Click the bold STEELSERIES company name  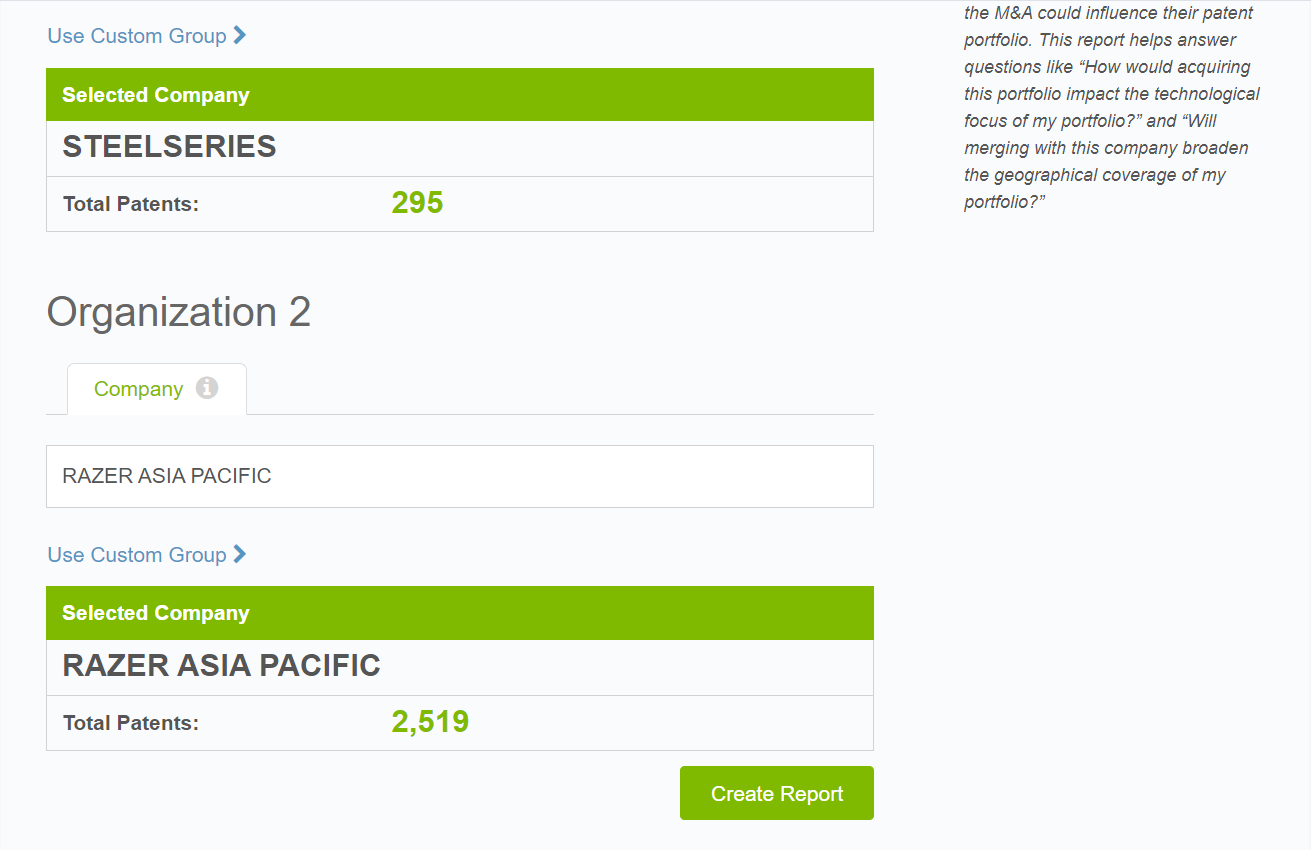click(169, 147)
